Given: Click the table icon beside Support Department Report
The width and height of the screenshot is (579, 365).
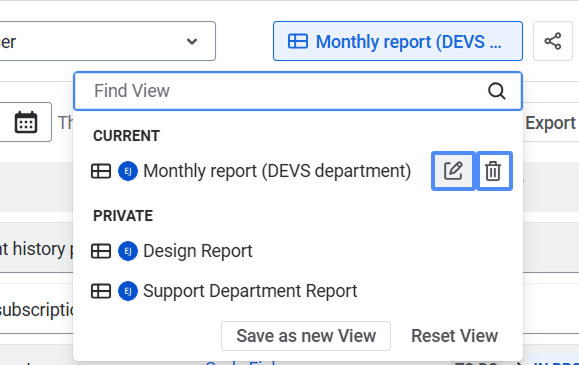Looking at the screenshot, I should (x=101, y=291).
